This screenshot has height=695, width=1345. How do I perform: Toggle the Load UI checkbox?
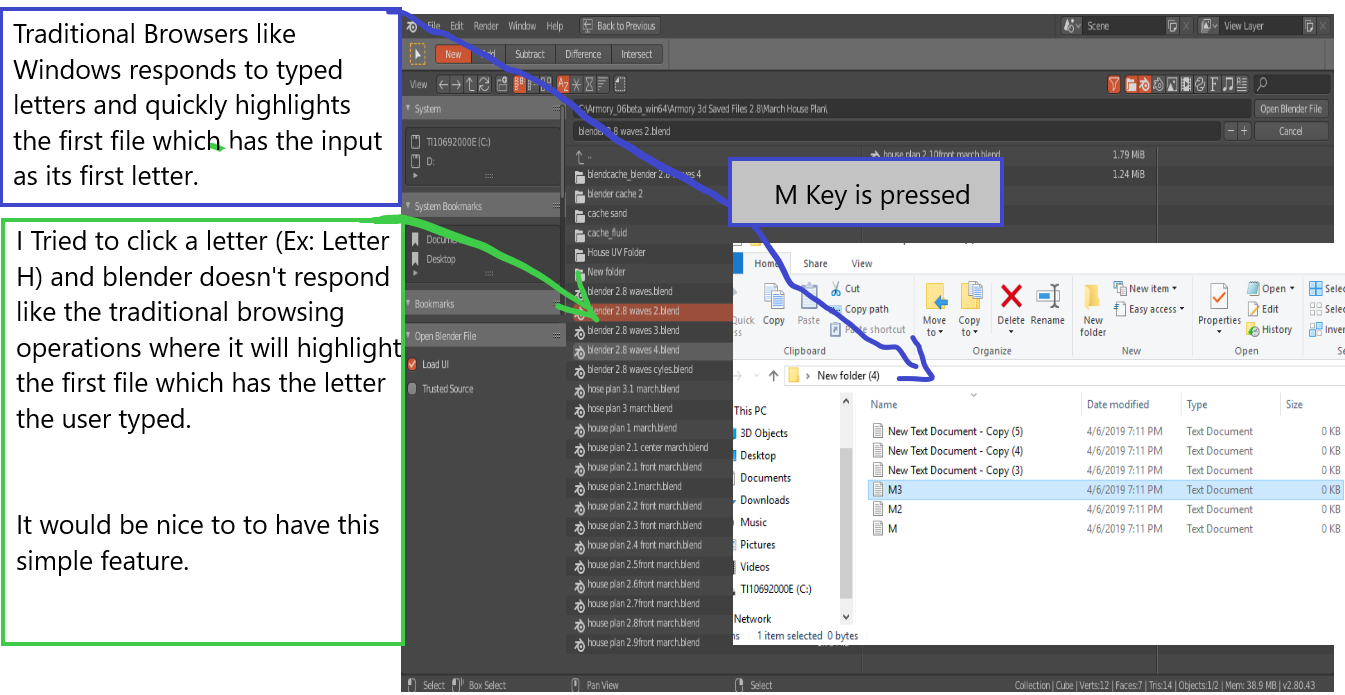pos(412,365)
